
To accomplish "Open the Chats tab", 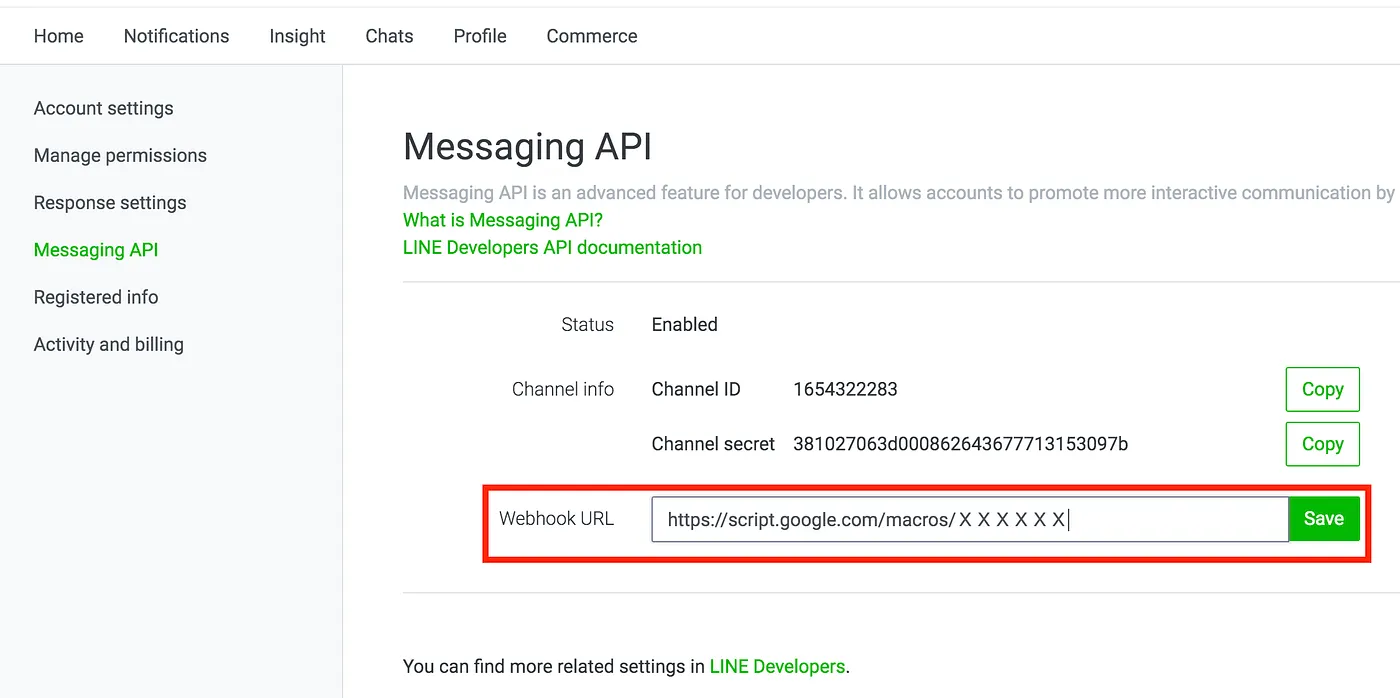I will coord(389,36).
